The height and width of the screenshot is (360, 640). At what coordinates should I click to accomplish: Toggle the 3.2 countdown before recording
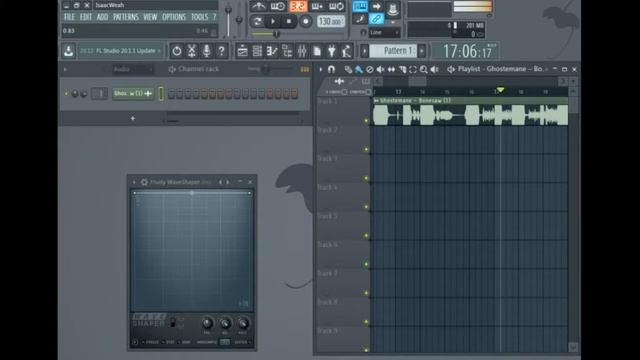click(298, 6)
